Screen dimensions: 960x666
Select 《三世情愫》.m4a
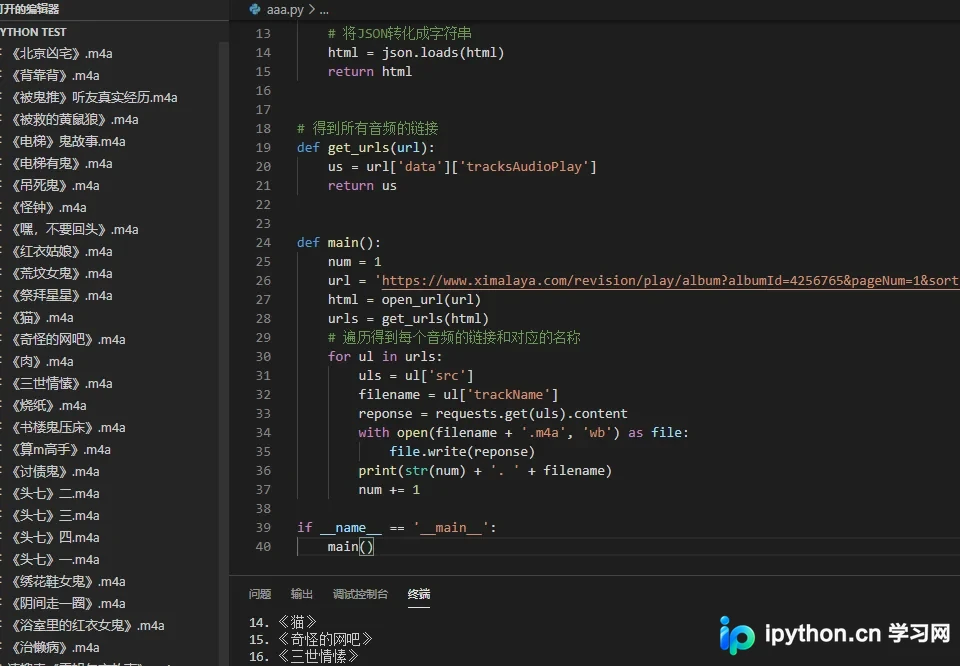point(61,384)
